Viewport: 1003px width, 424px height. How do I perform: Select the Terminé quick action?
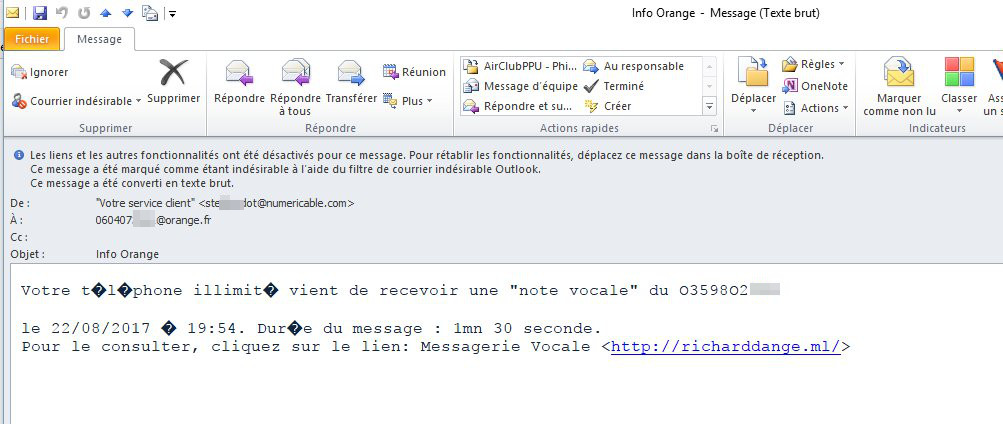pyautogui.click(x=613, y=86)
